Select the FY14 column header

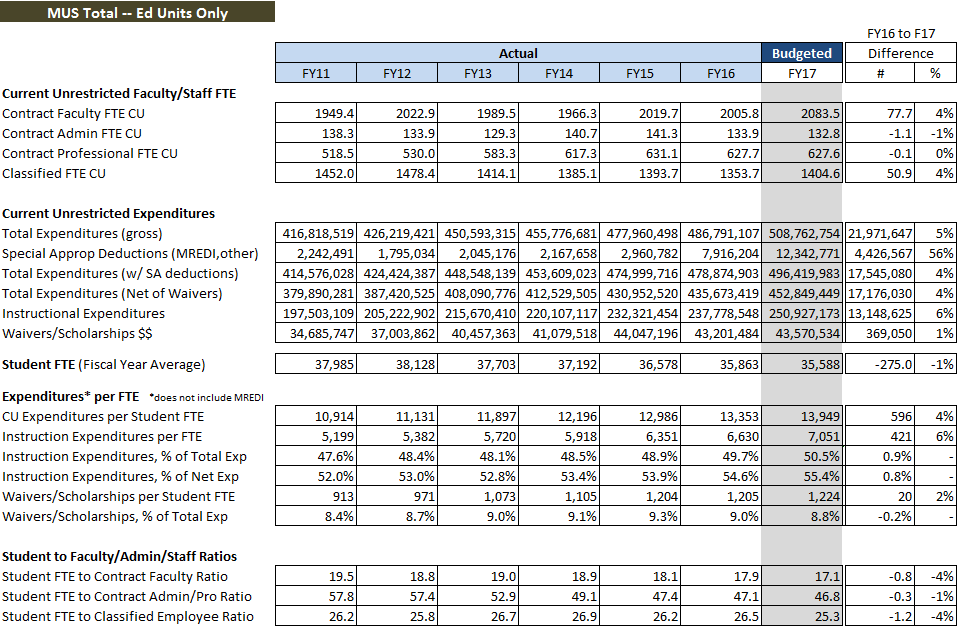pos(559,73)
